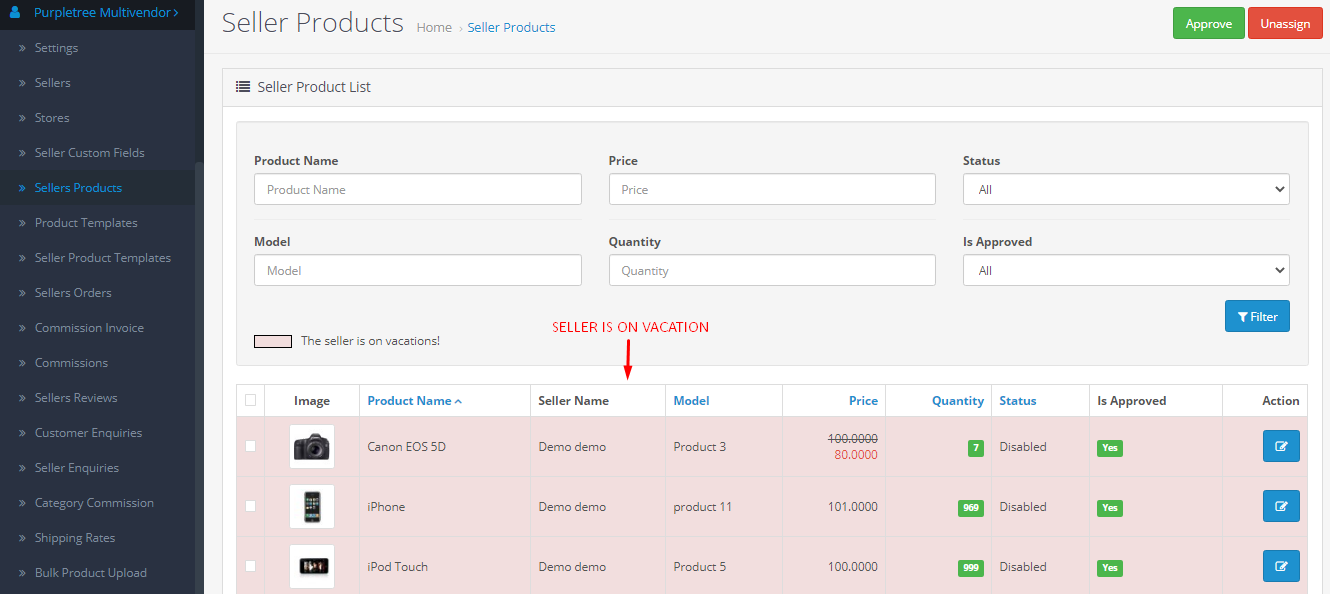Click the Purpletree Multivendor user icon
The height and width of the screenshot is (594, 1330).
point(14,13)
